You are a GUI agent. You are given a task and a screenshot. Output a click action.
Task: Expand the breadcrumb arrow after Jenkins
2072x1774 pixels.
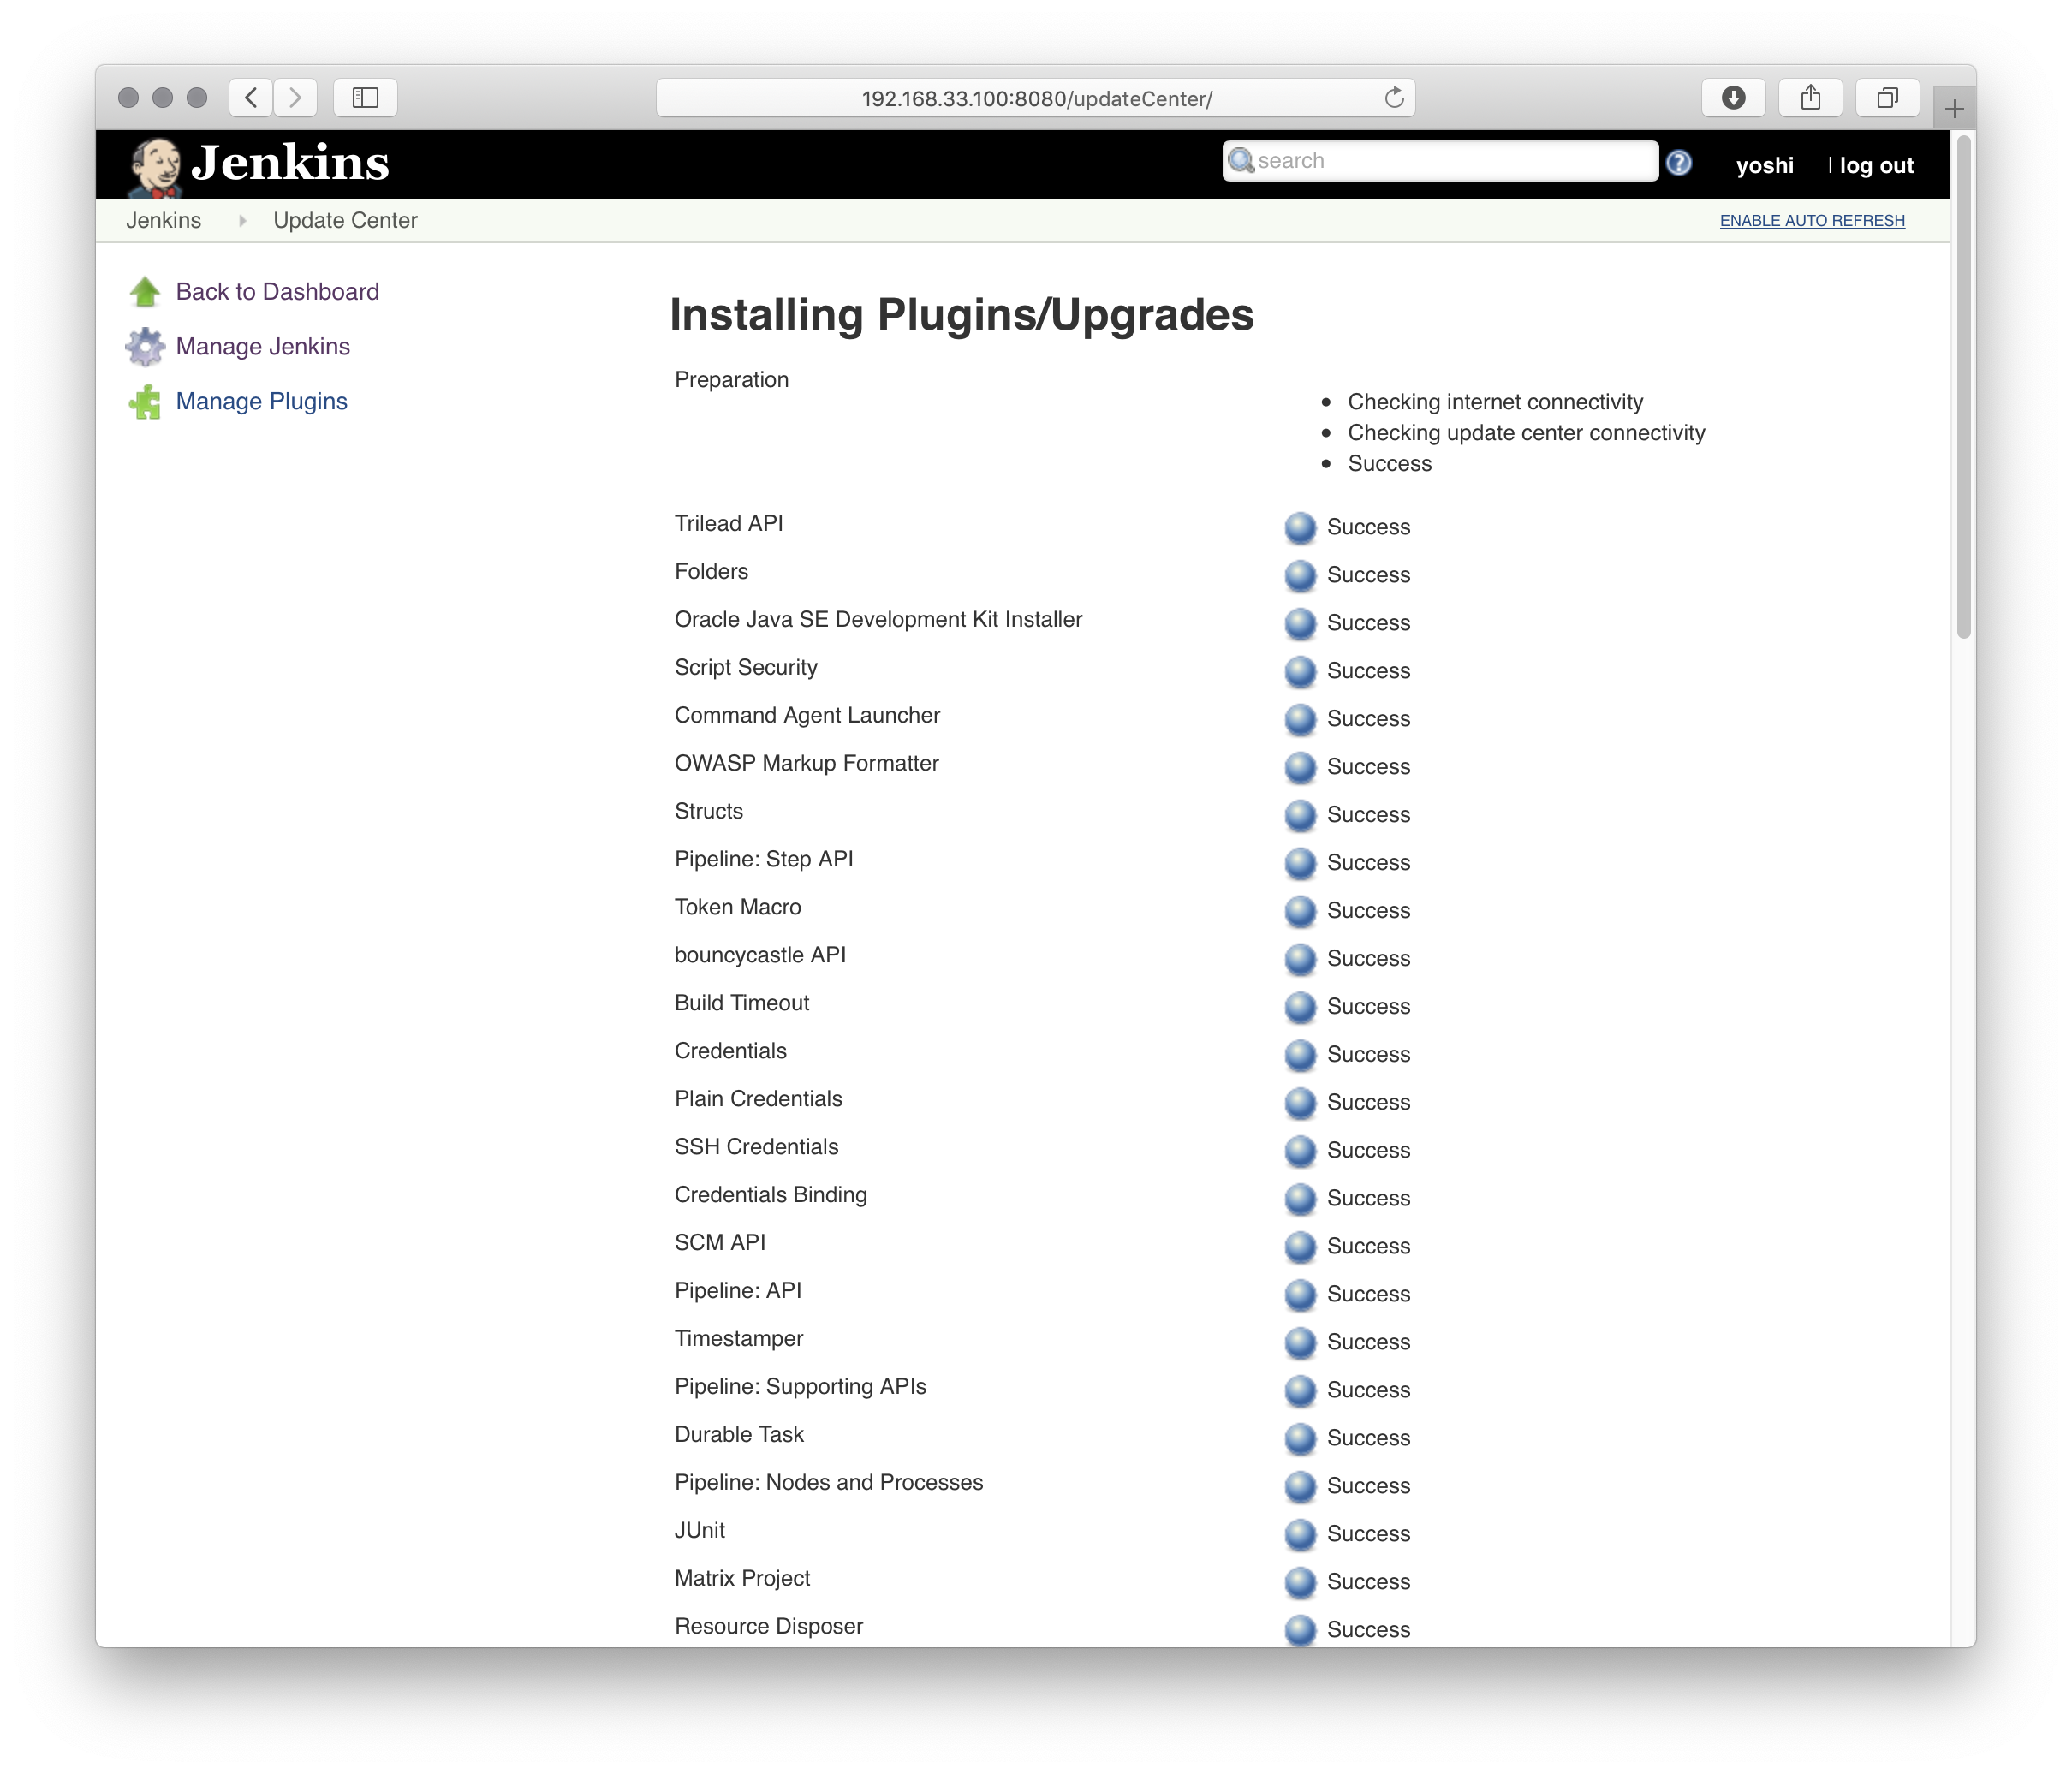pos(242,221)
